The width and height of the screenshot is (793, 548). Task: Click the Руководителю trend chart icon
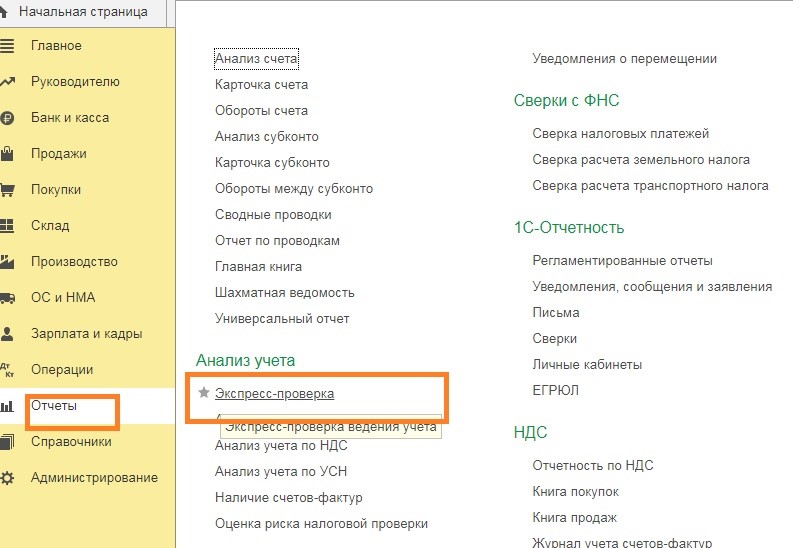click(7, 82)
